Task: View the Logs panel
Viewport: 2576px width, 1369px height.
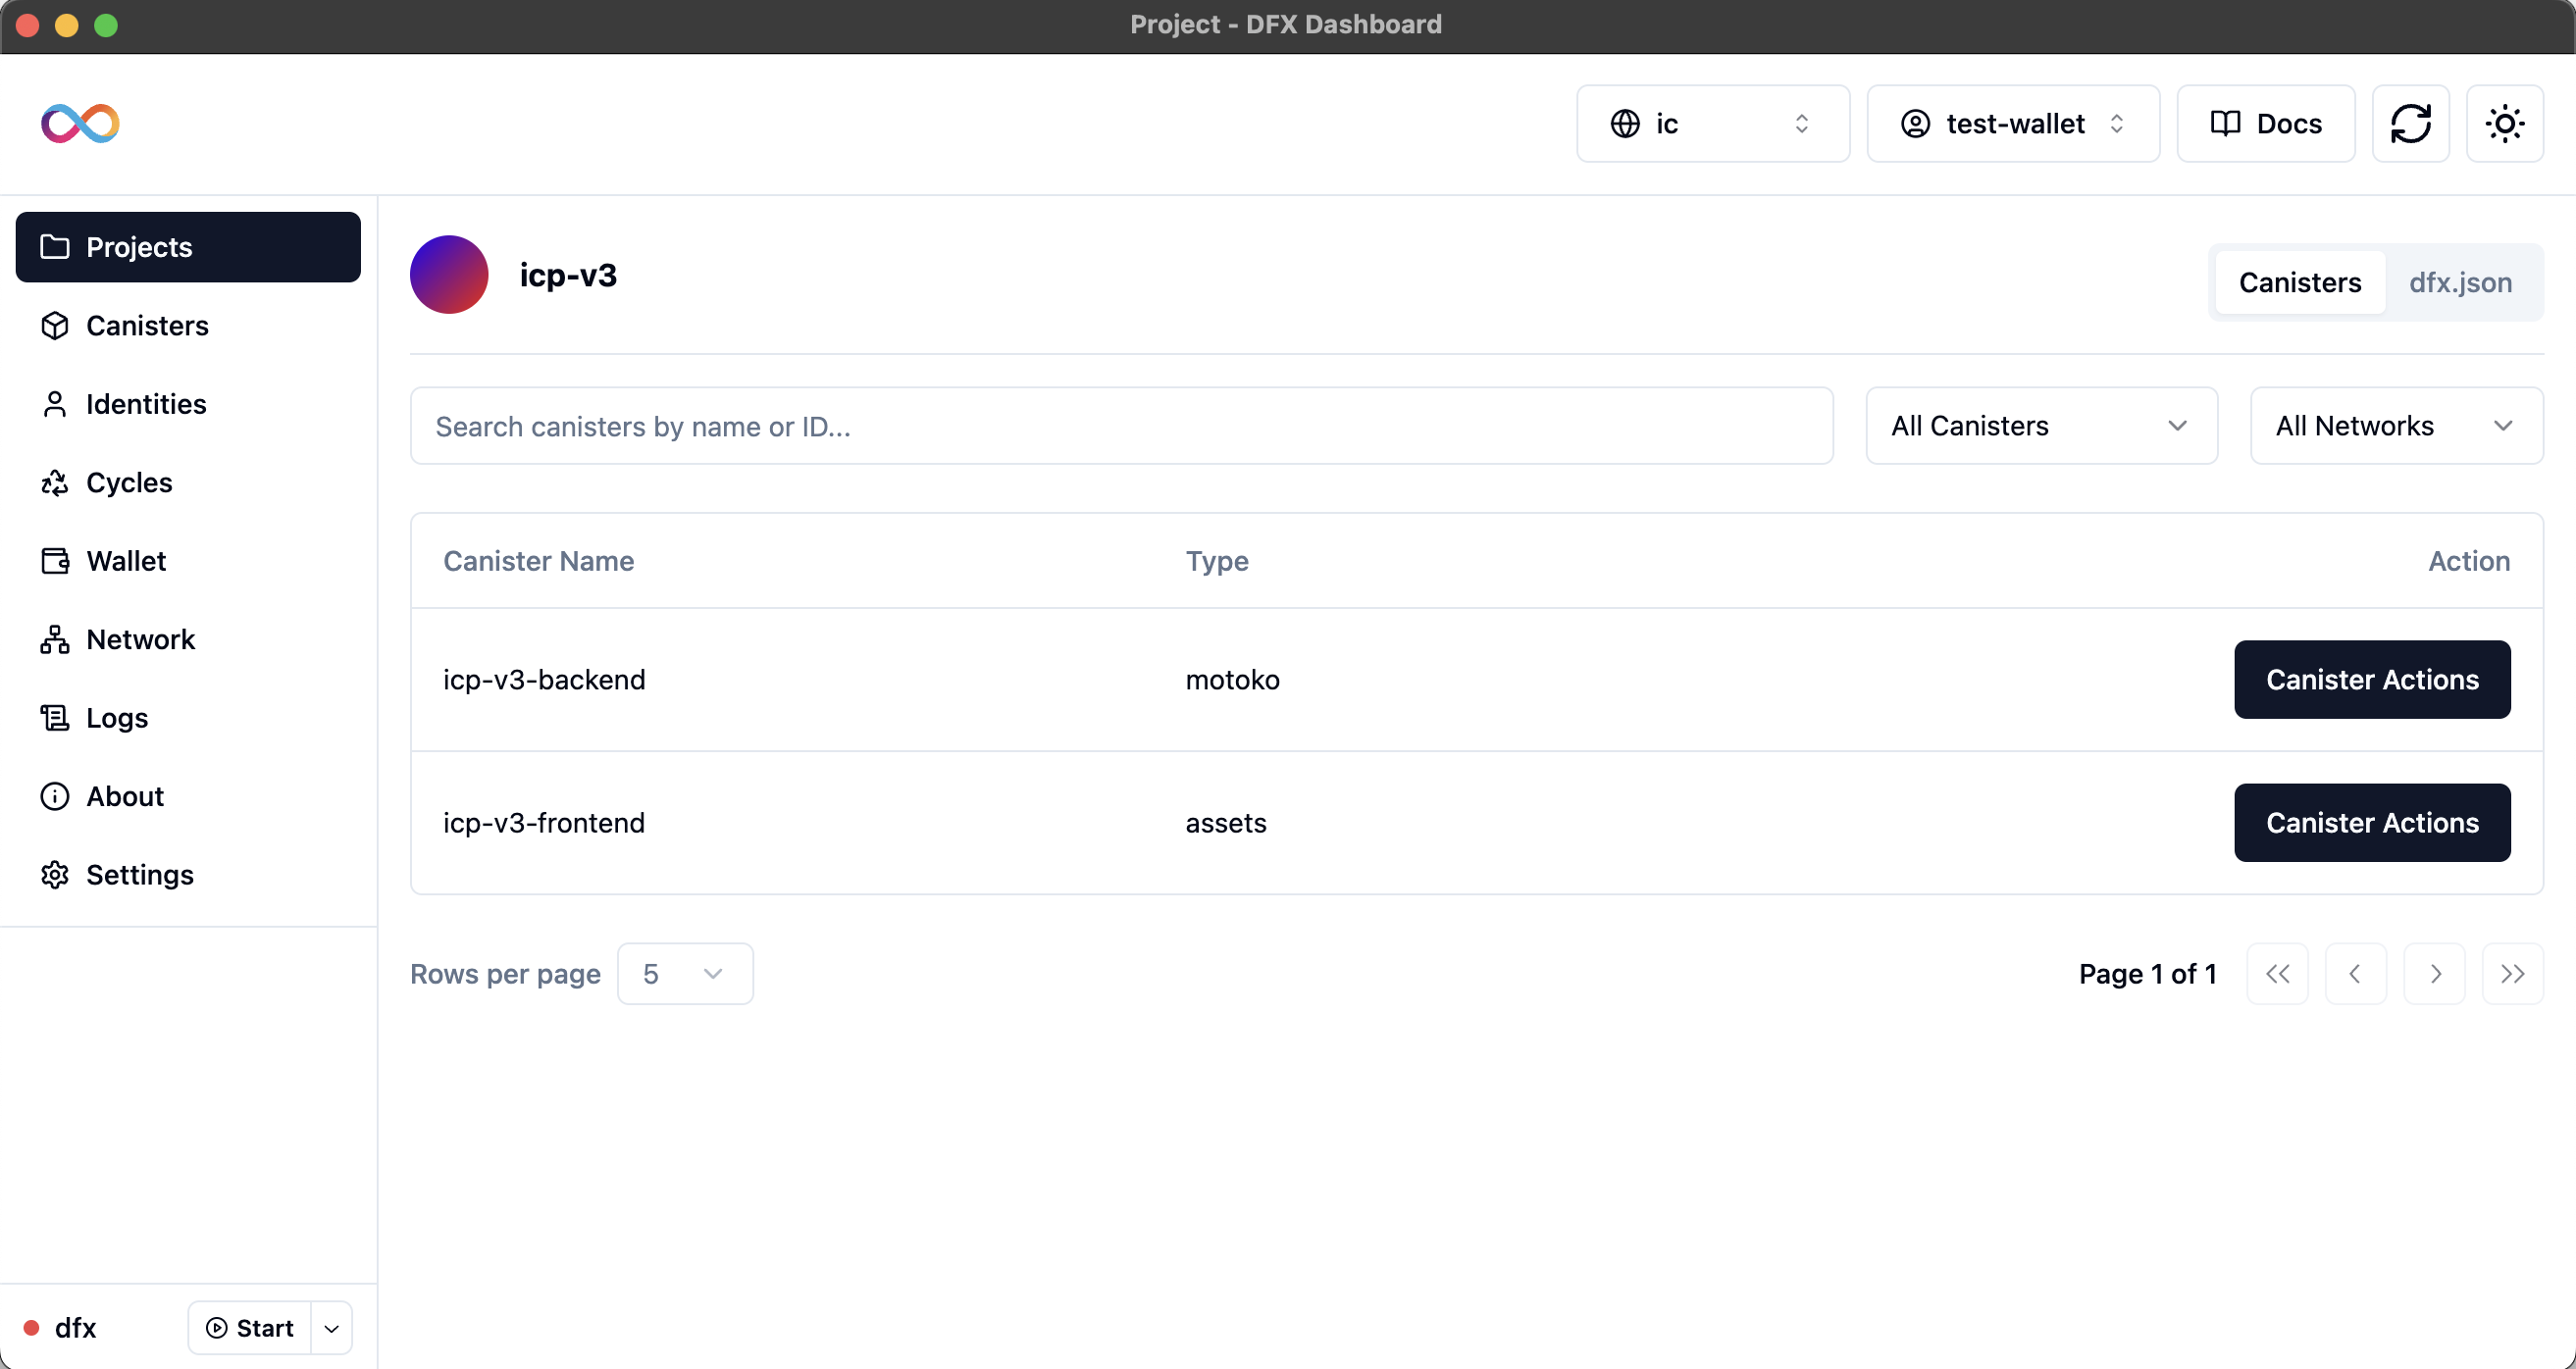Action: pyautogui.click(x=115, y=717)
